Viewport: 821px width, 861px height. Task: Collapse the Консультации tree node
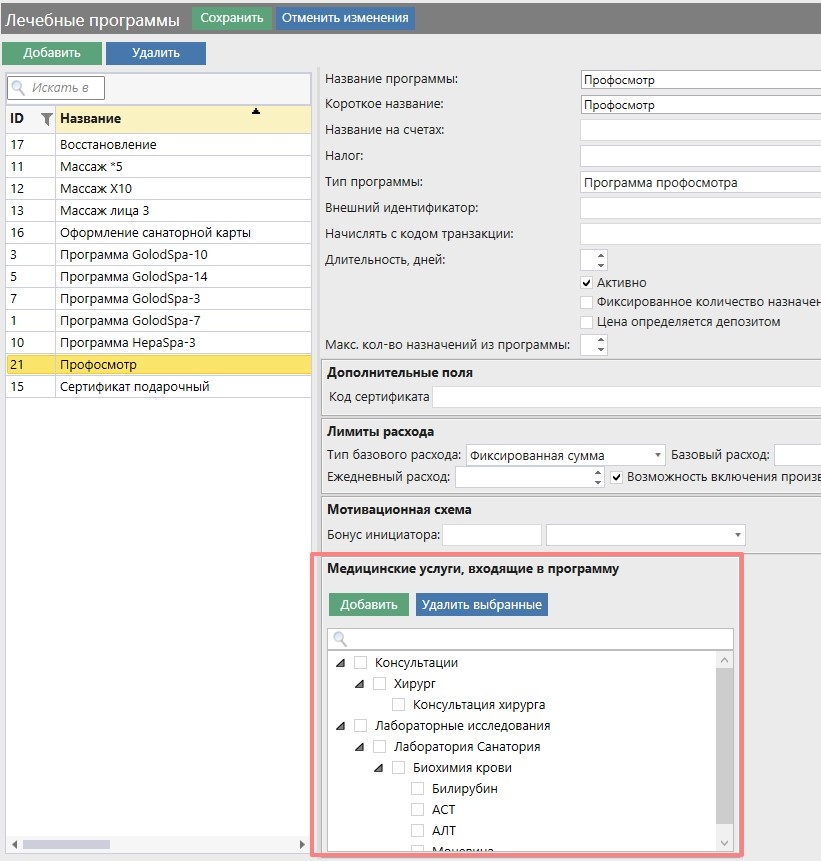click(x=341, y=663)
